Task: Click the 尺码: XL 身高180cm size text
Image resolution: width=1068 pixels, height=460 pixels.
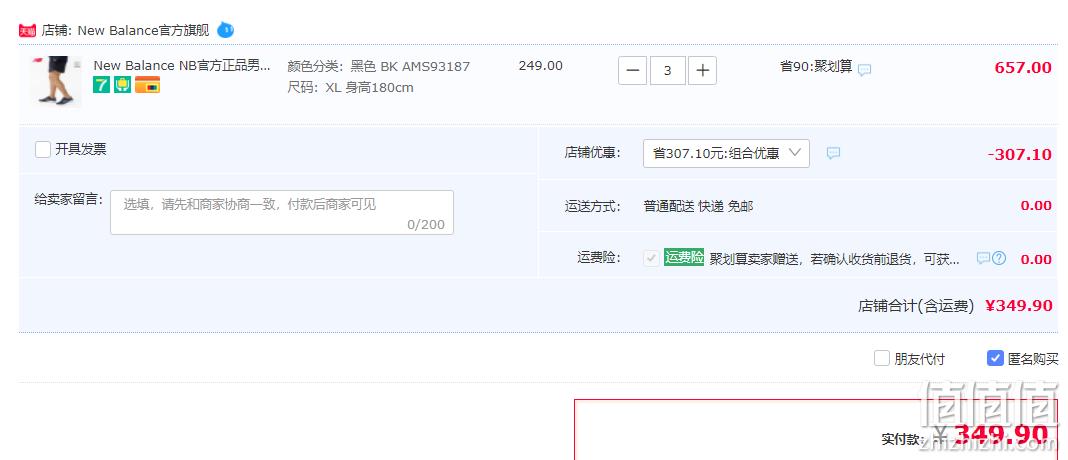Action: coord(350,87)
